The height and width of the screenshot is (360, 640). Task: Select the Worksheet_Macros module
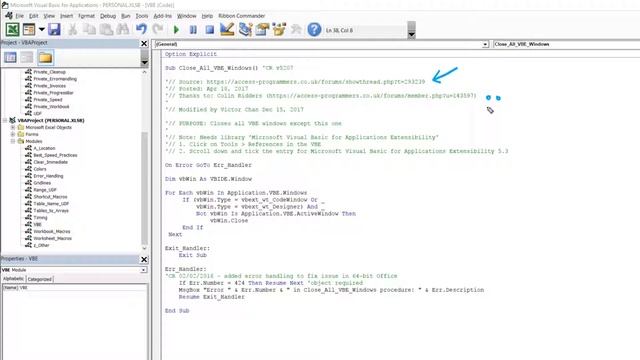pos(52,238)
